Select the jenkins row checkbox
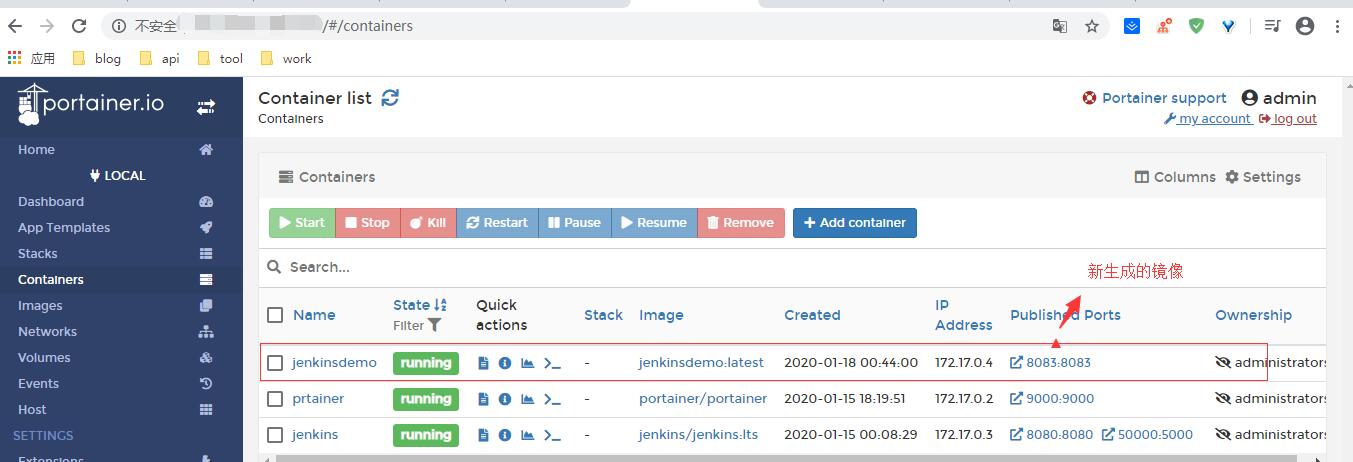This screenshot has height=462, width=1353. pos(275,435)
